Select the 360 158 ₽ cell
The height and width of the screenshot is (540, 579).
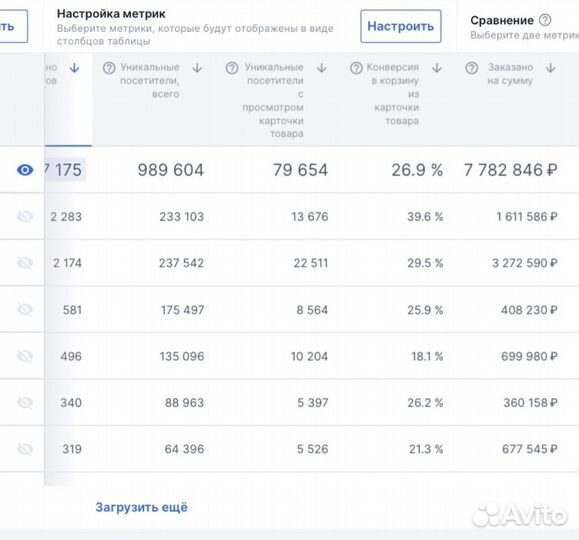click(531, 403)
